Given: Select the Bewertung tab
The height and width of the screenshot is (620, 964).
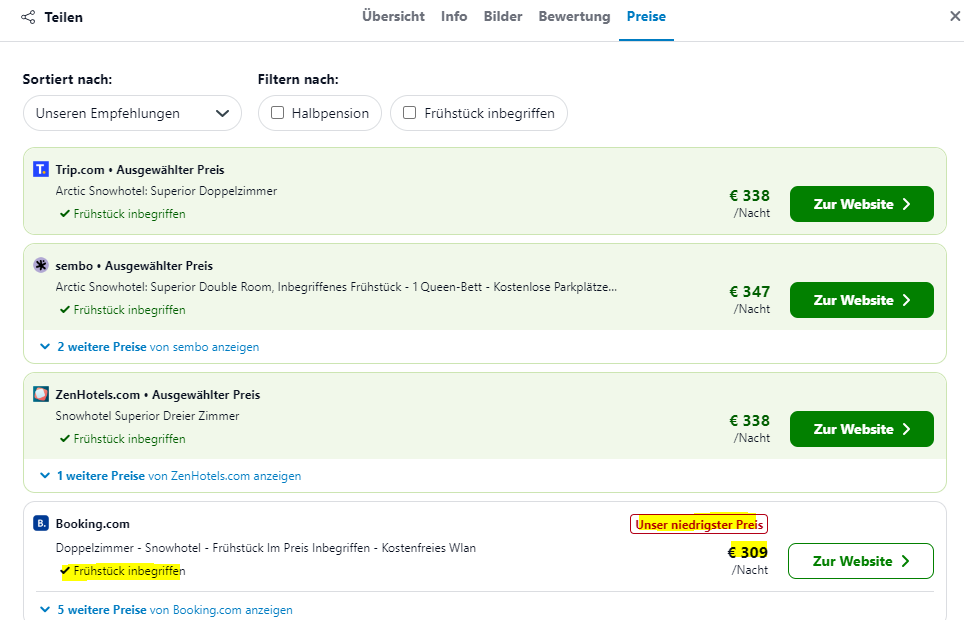Looking at the screenshot, I should pos(574,17).
